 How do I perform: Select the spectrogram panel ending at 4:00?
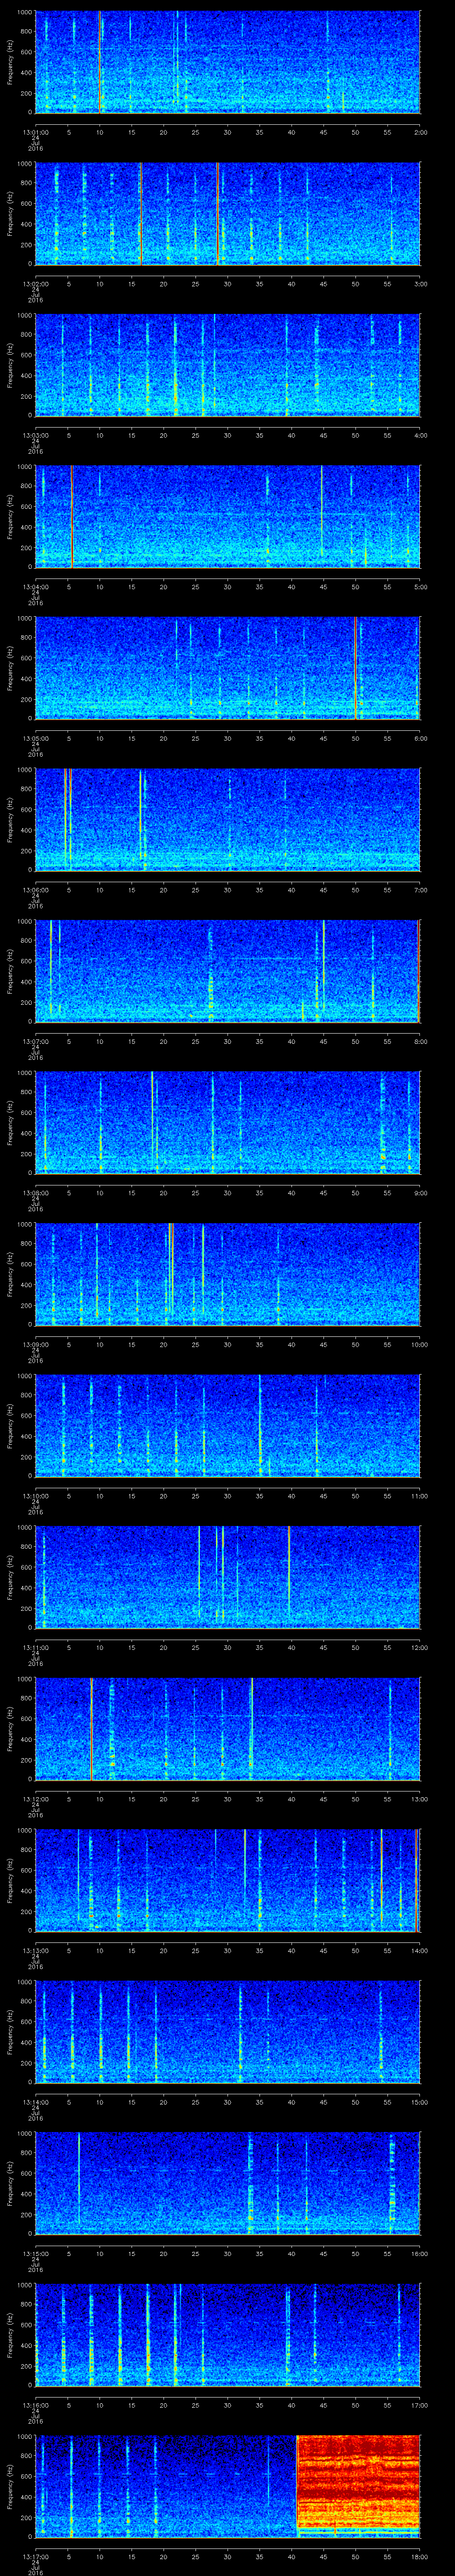pos(227,365)
